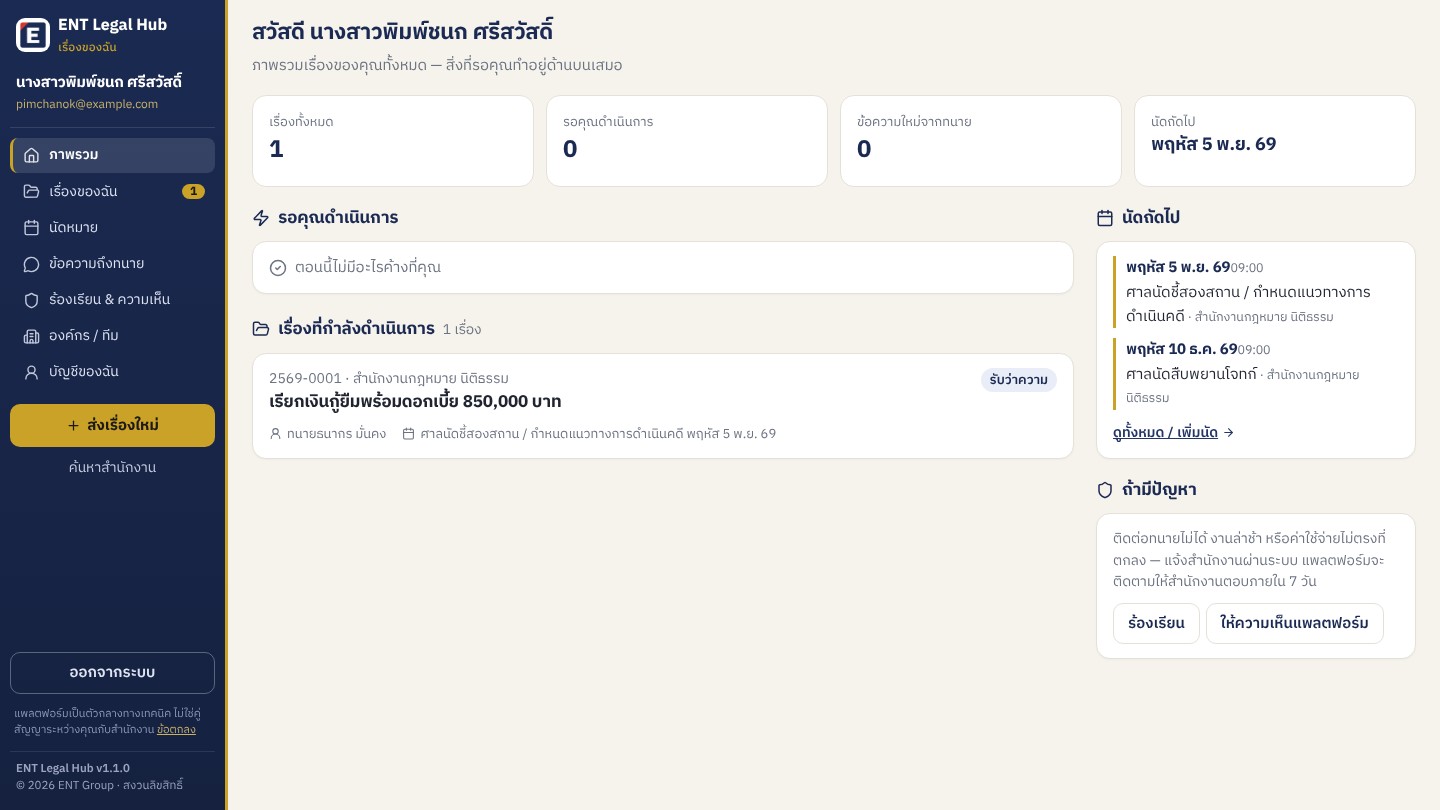Viewport: 1440px width, 810px height.
Task: Click the count badge beside เรื่องของฉัน
Action: 193,191
